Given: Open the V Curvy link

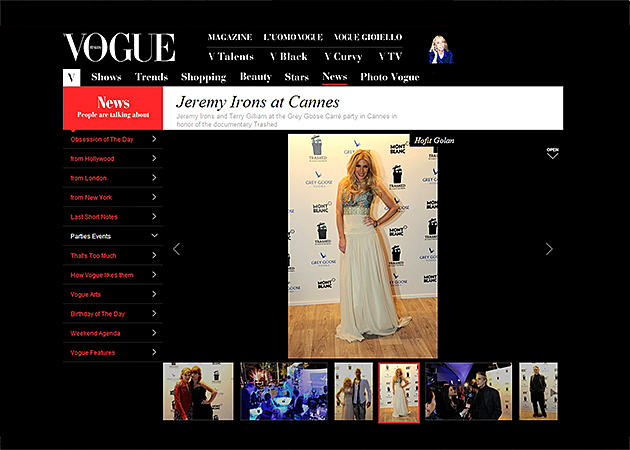Looking at the screenshot, I should (341, 57).
